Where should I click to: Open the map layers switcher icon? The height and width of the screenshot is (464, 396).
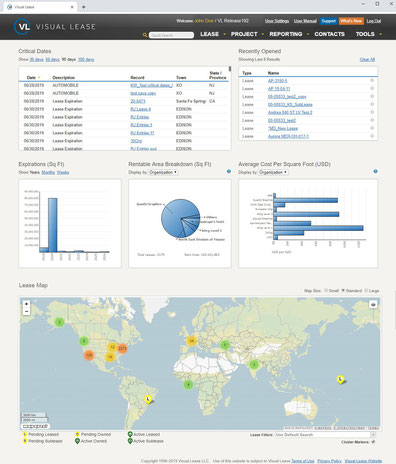point(373,304)
